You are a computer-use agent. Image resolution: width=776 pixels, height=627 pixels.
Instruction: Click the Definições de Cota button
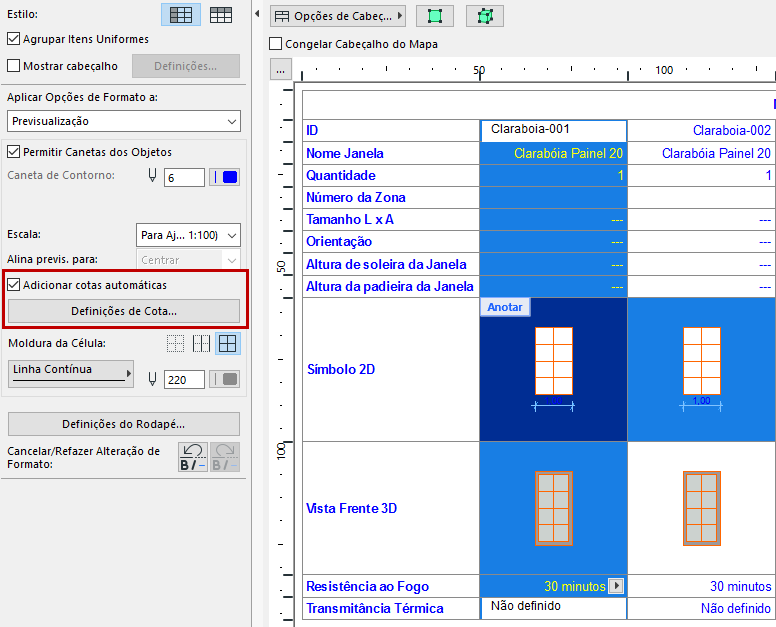(x=124, y=311)
